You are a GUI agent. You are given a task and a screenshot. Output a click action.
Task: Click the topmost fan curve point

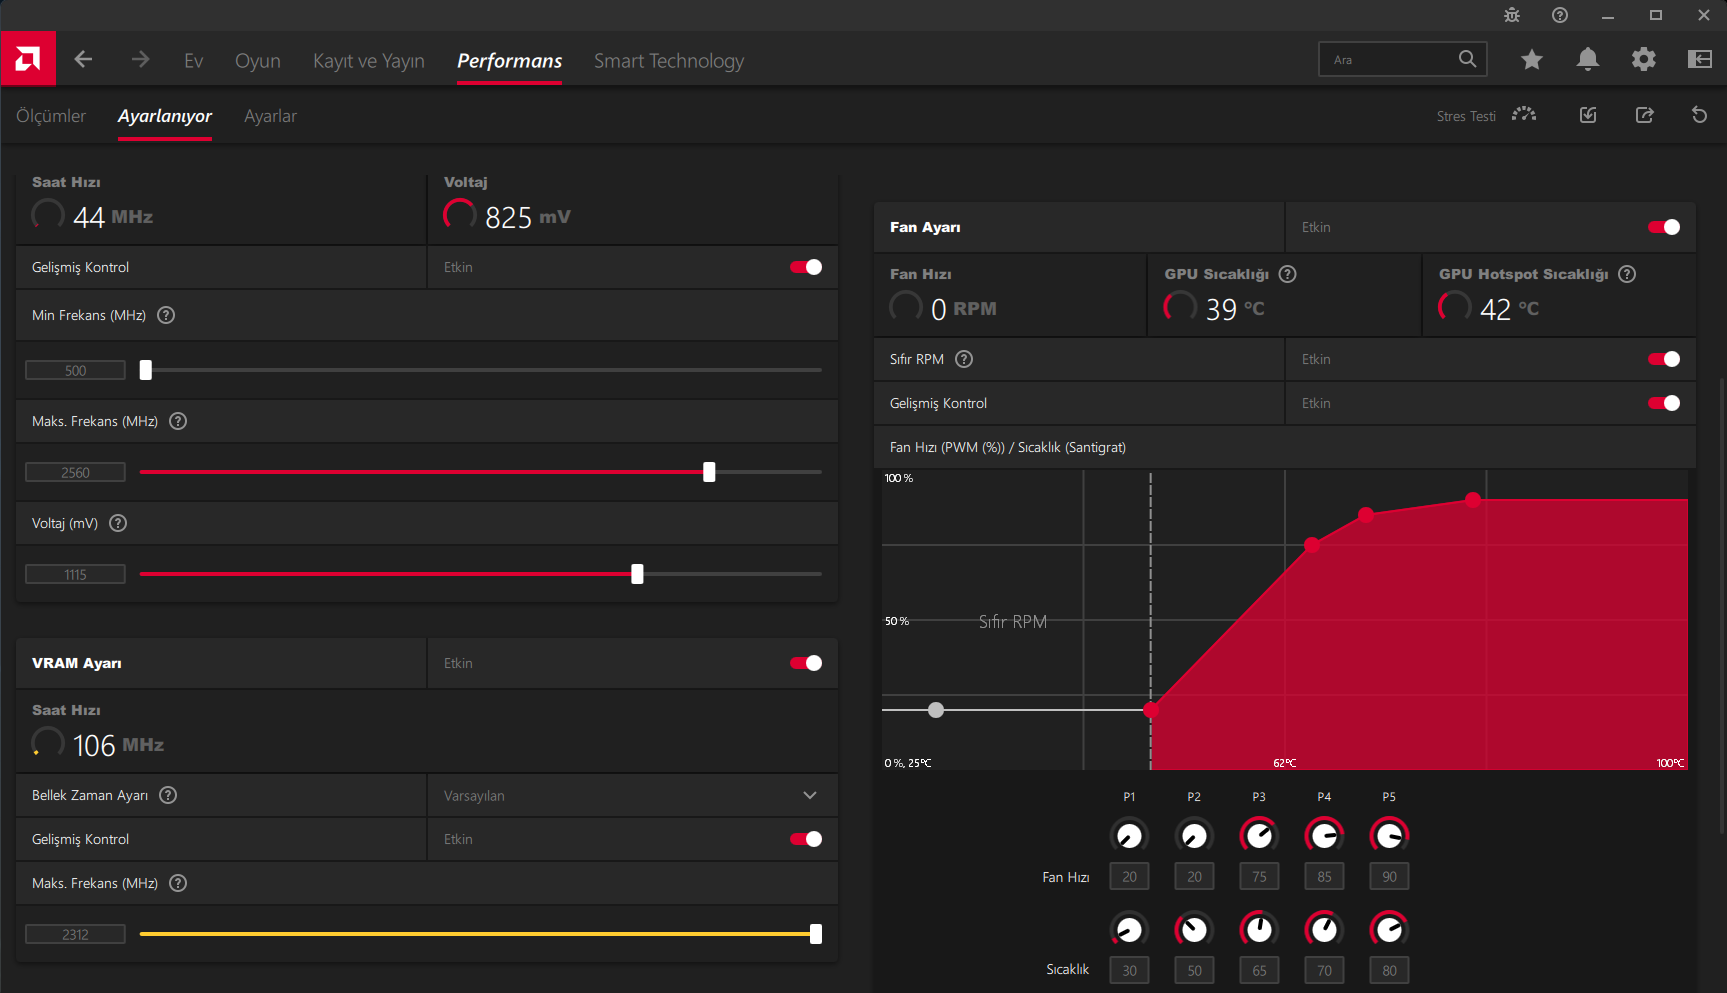1473,499
